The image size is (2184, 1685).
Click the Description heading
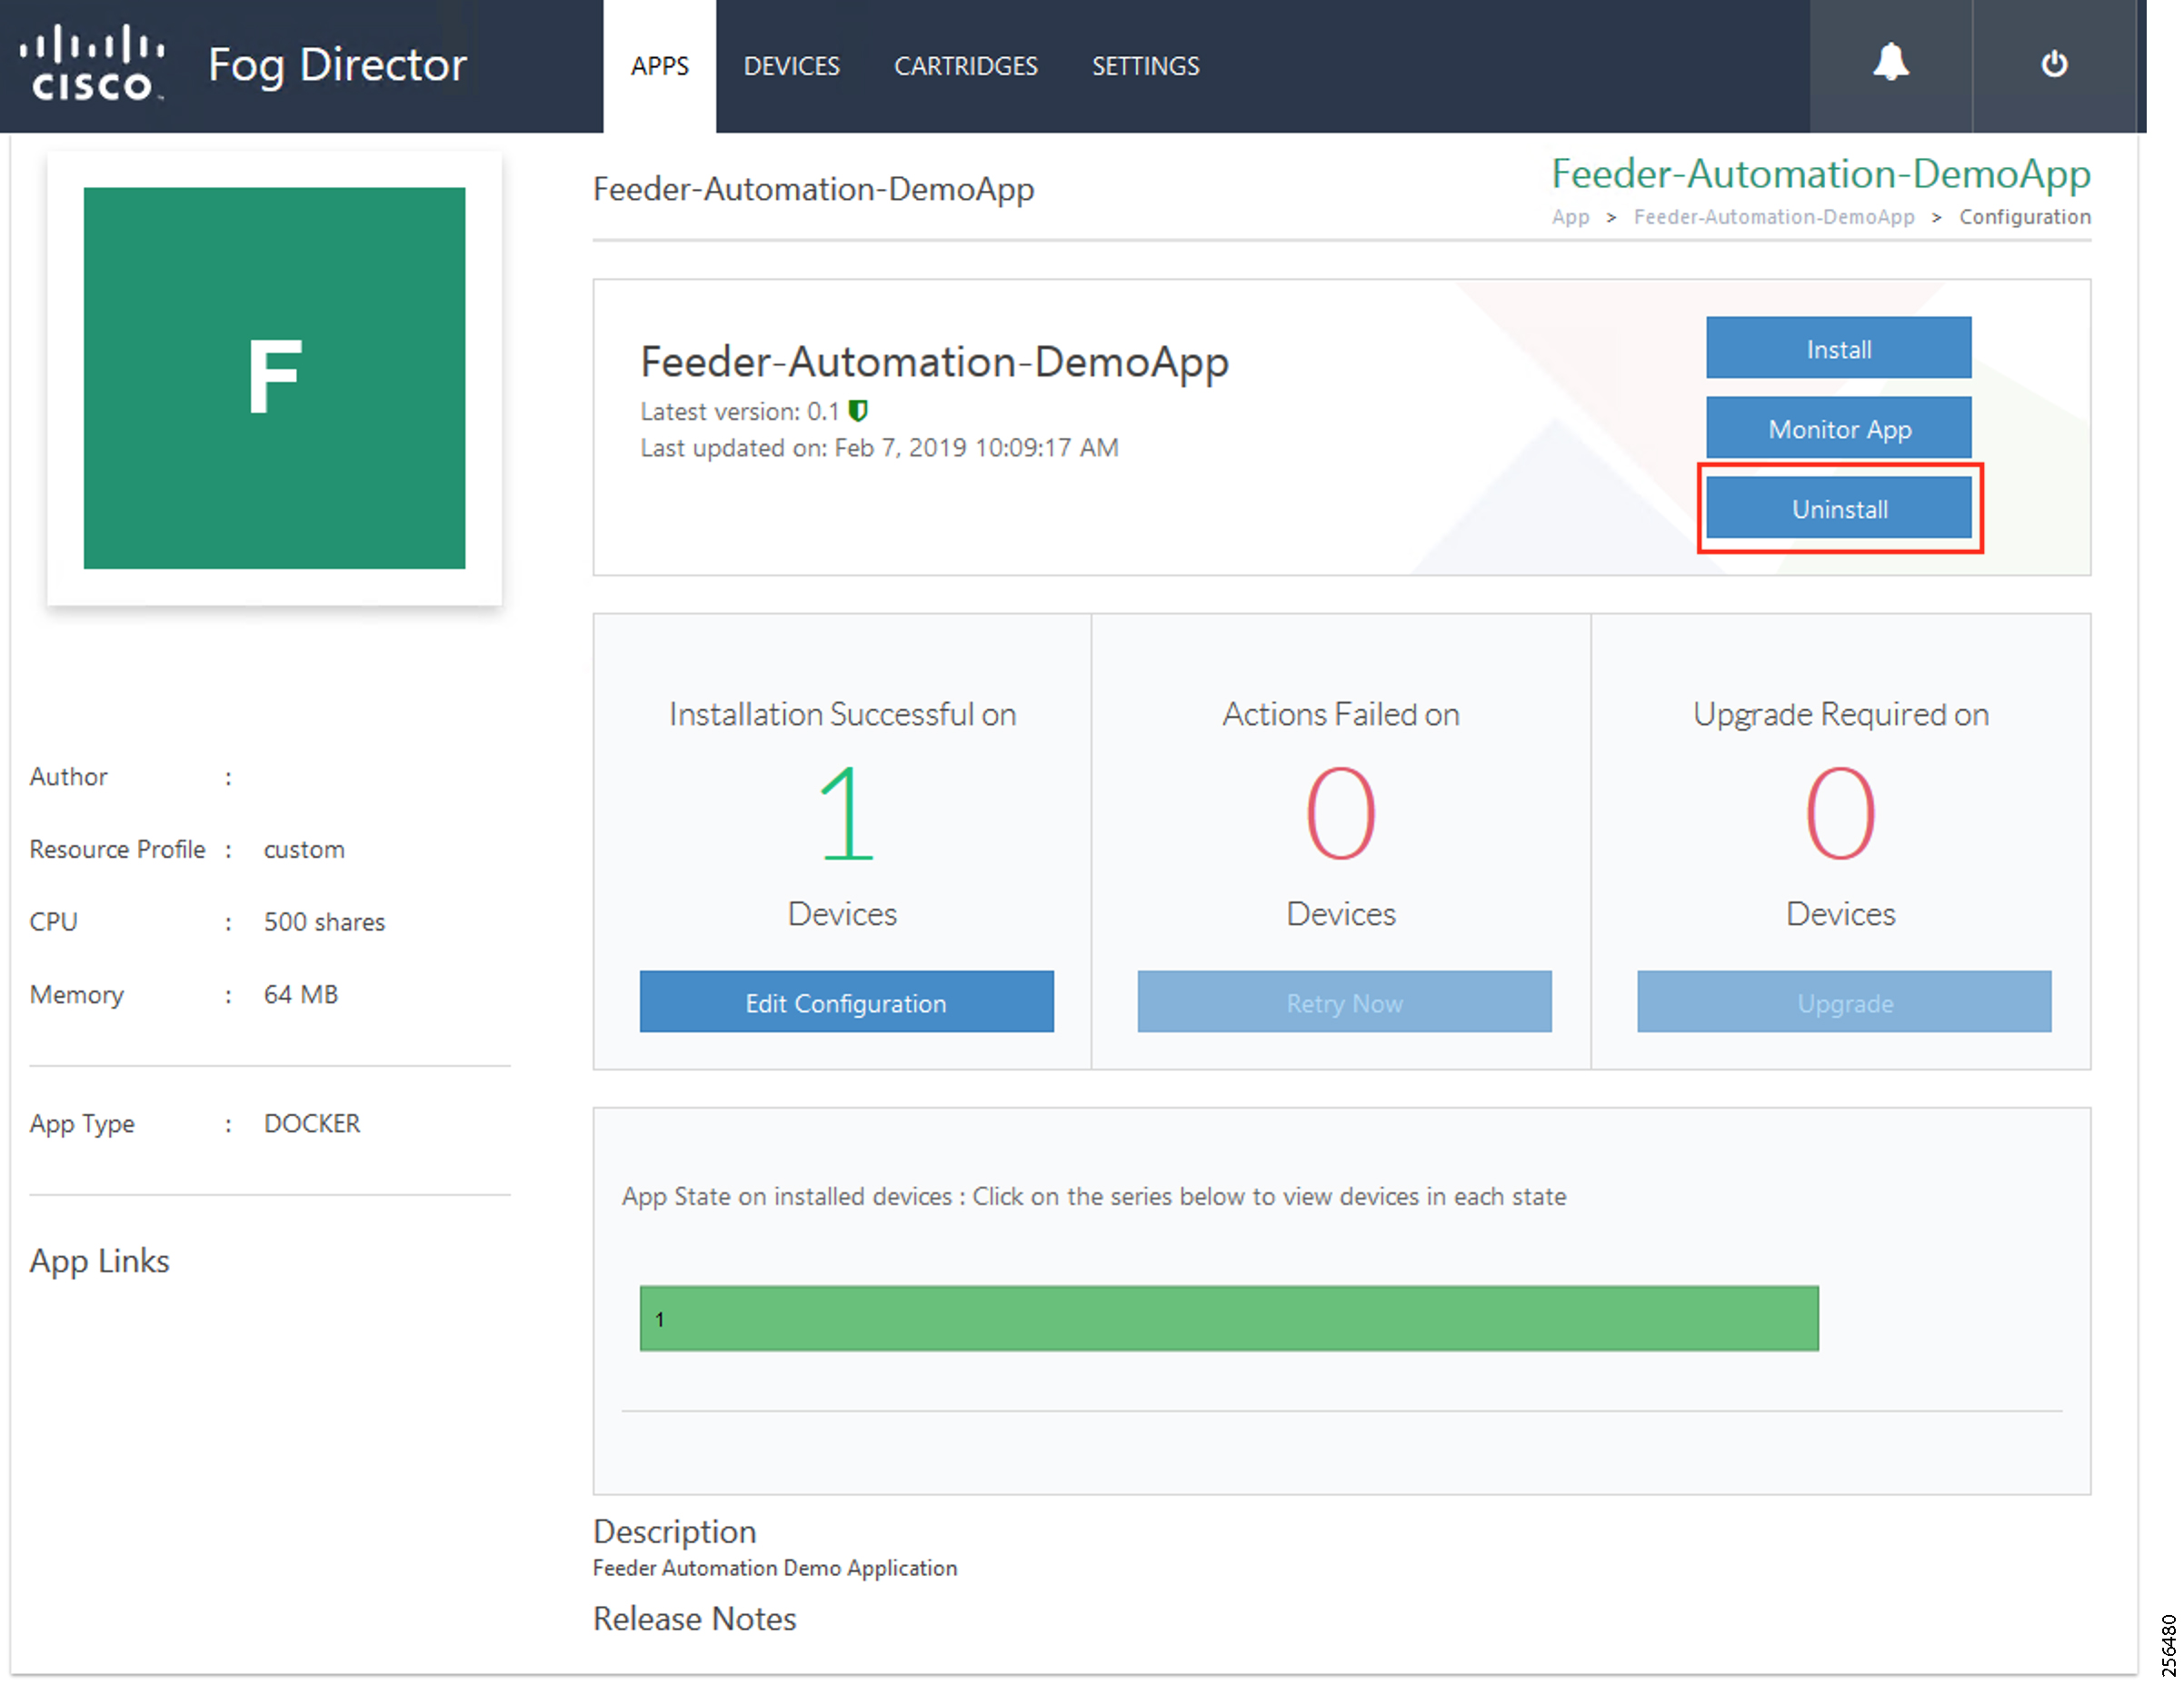point(675,1531)
